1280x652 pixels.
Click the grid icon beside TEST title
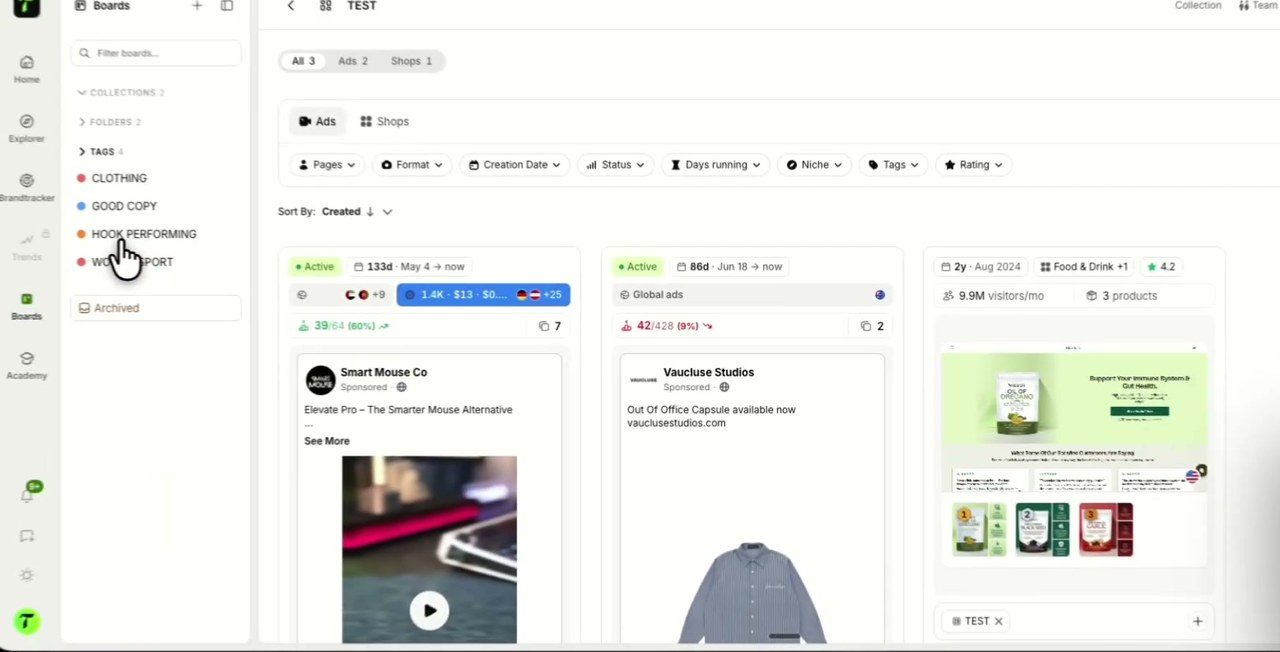[326, 6]
